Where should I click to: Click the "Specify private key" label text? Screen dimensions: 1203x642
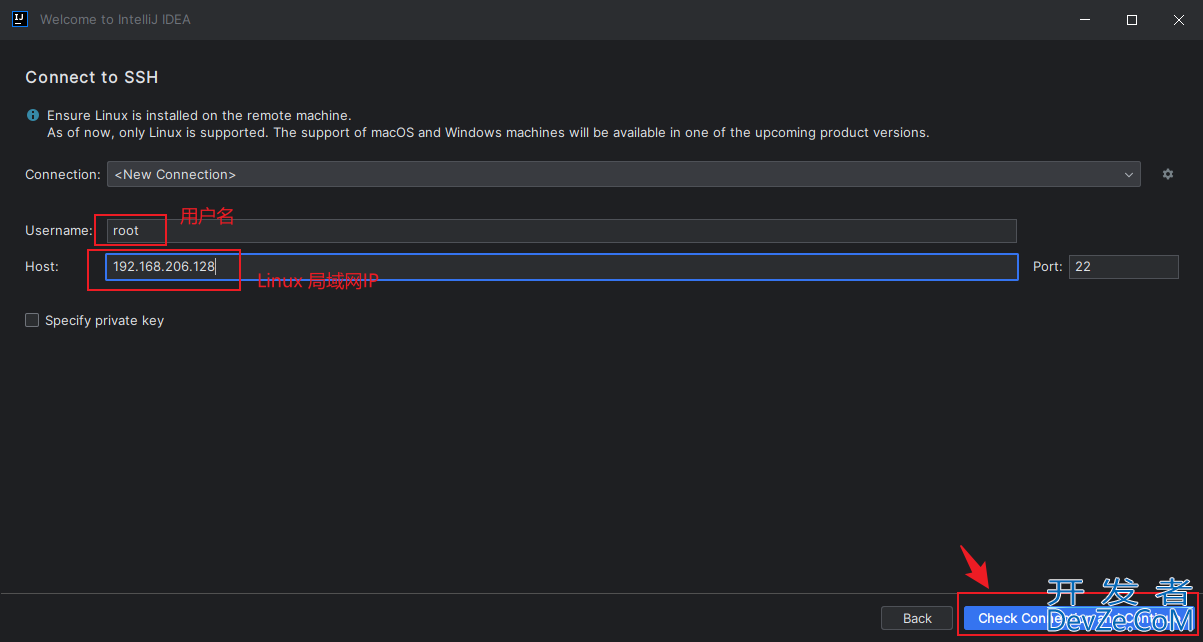coord(104,321)
